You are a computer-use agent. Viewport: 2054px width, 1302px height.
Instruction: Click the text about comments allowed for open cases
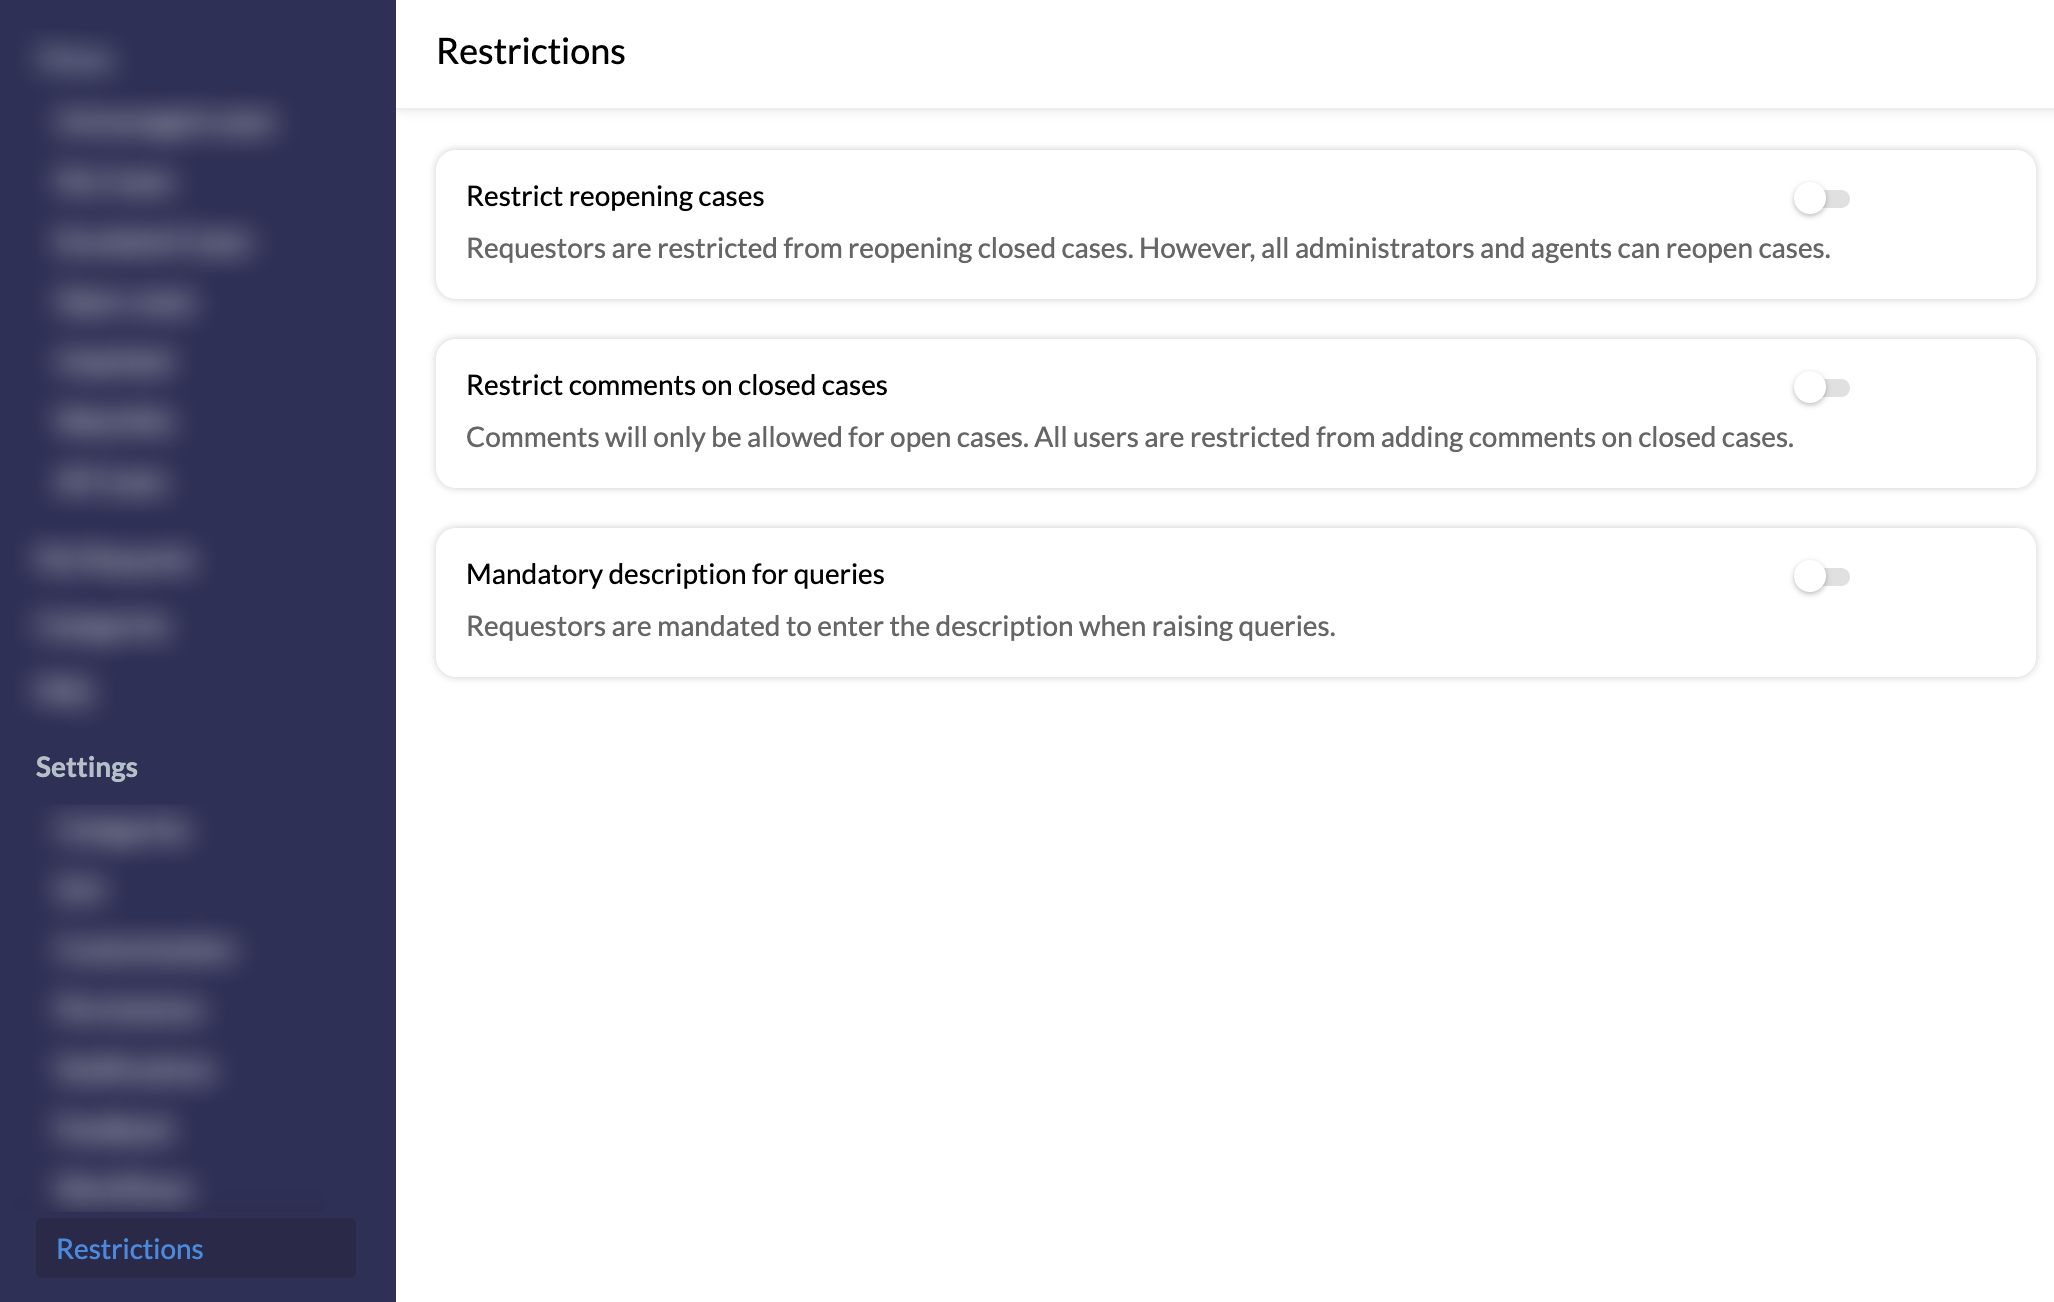click(1130, 437)
